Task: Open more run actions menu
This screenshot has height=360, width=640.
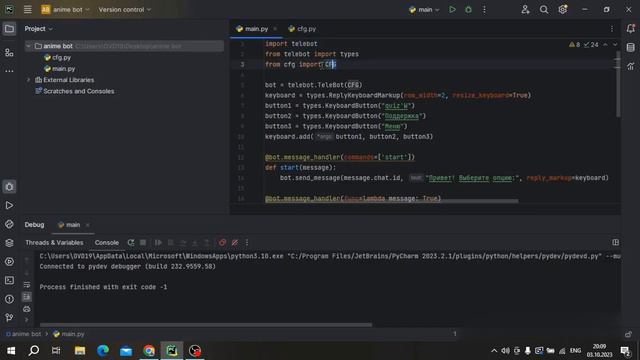Action: [x=484, y=9]
